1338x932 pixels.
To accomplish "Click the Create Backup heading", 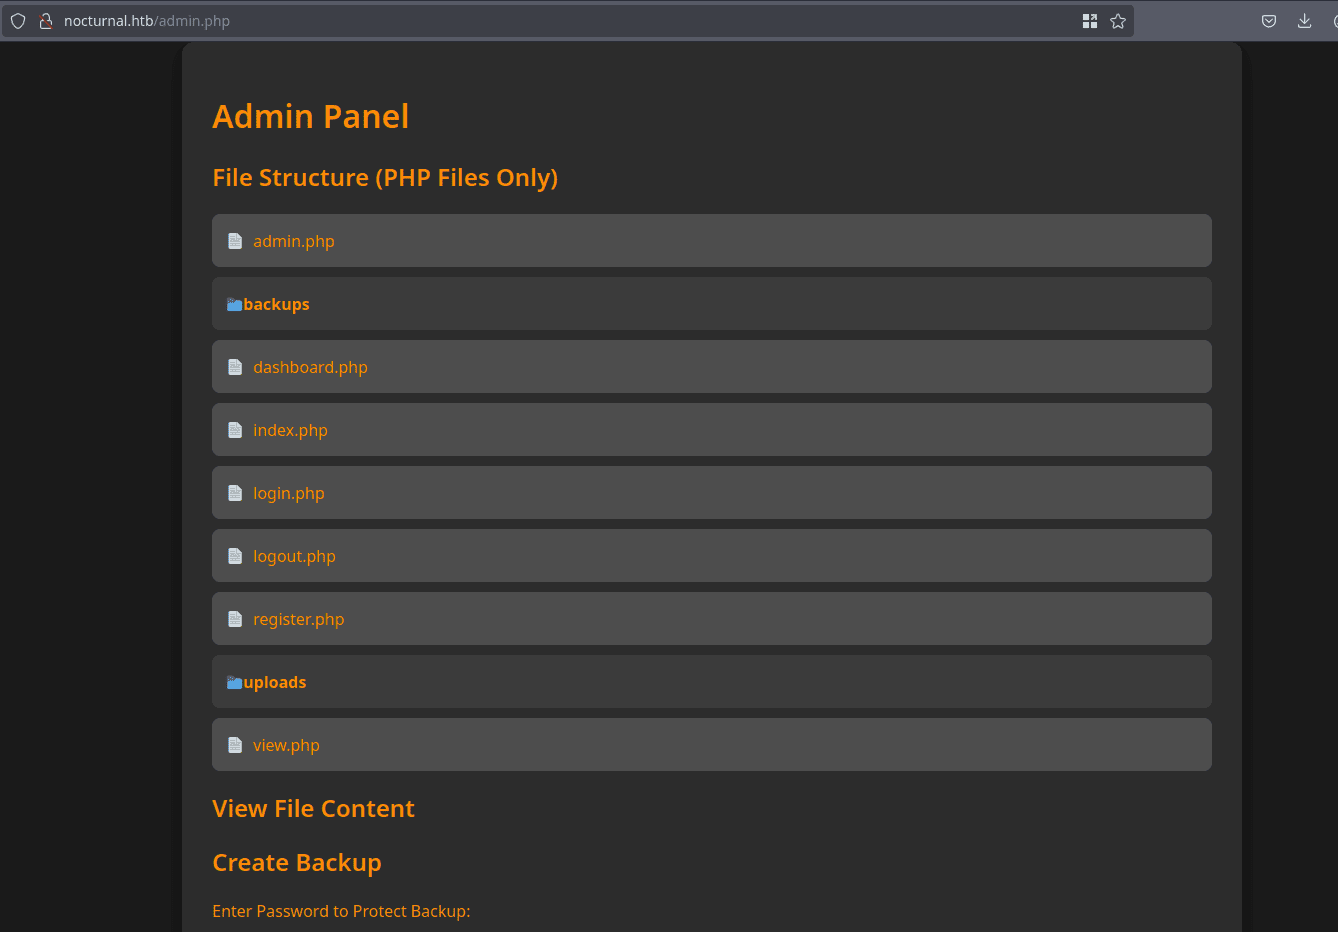I will tap(297, 862).
